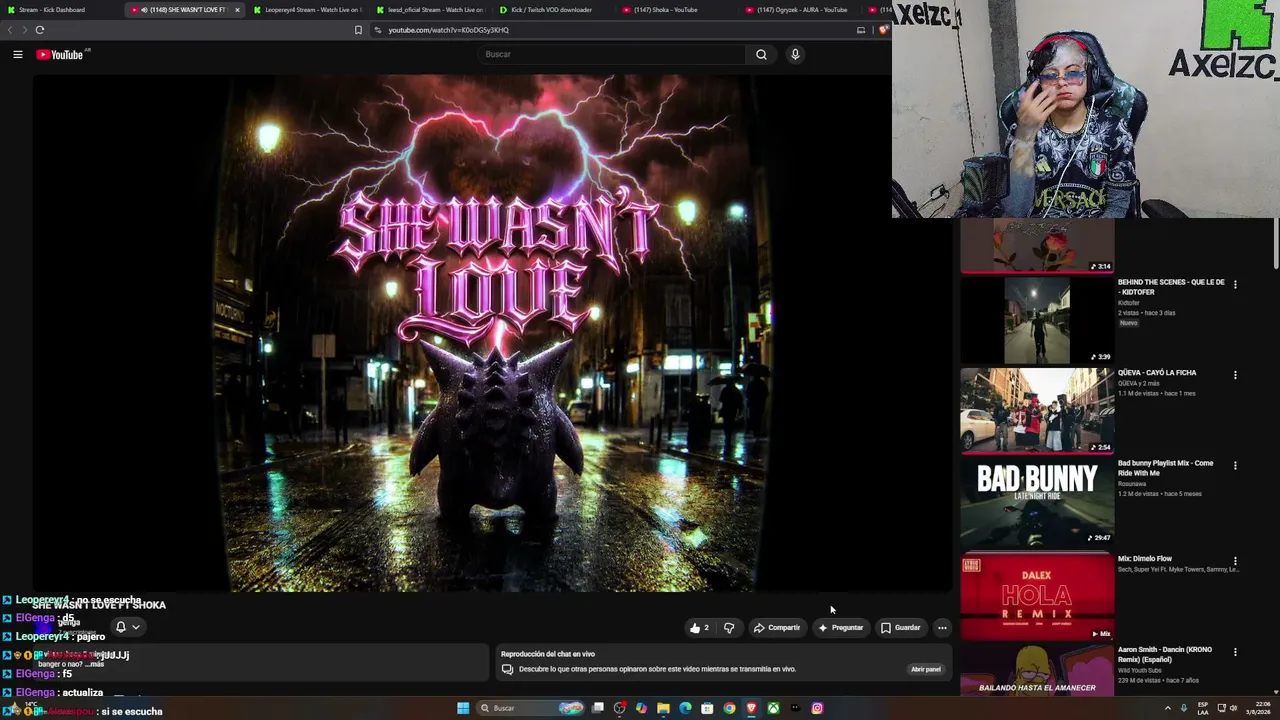Start voice search with the microphone icon
The image size is (1280, 720).
795,54
